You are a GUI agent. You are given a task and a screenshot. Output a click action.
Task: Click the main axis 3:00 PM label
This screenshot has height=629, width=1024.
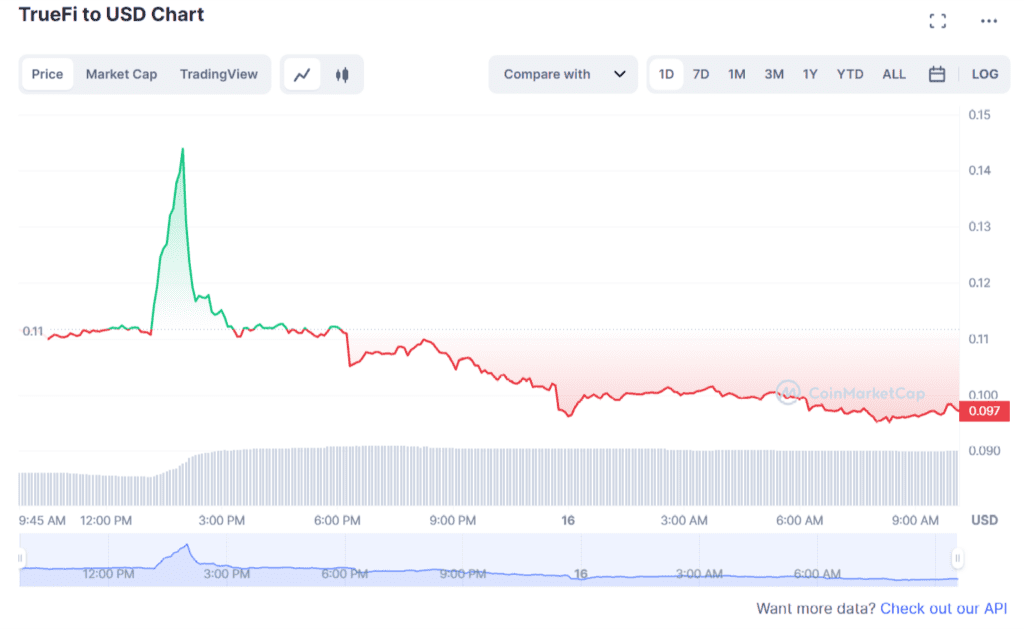(x=221, y=521)
